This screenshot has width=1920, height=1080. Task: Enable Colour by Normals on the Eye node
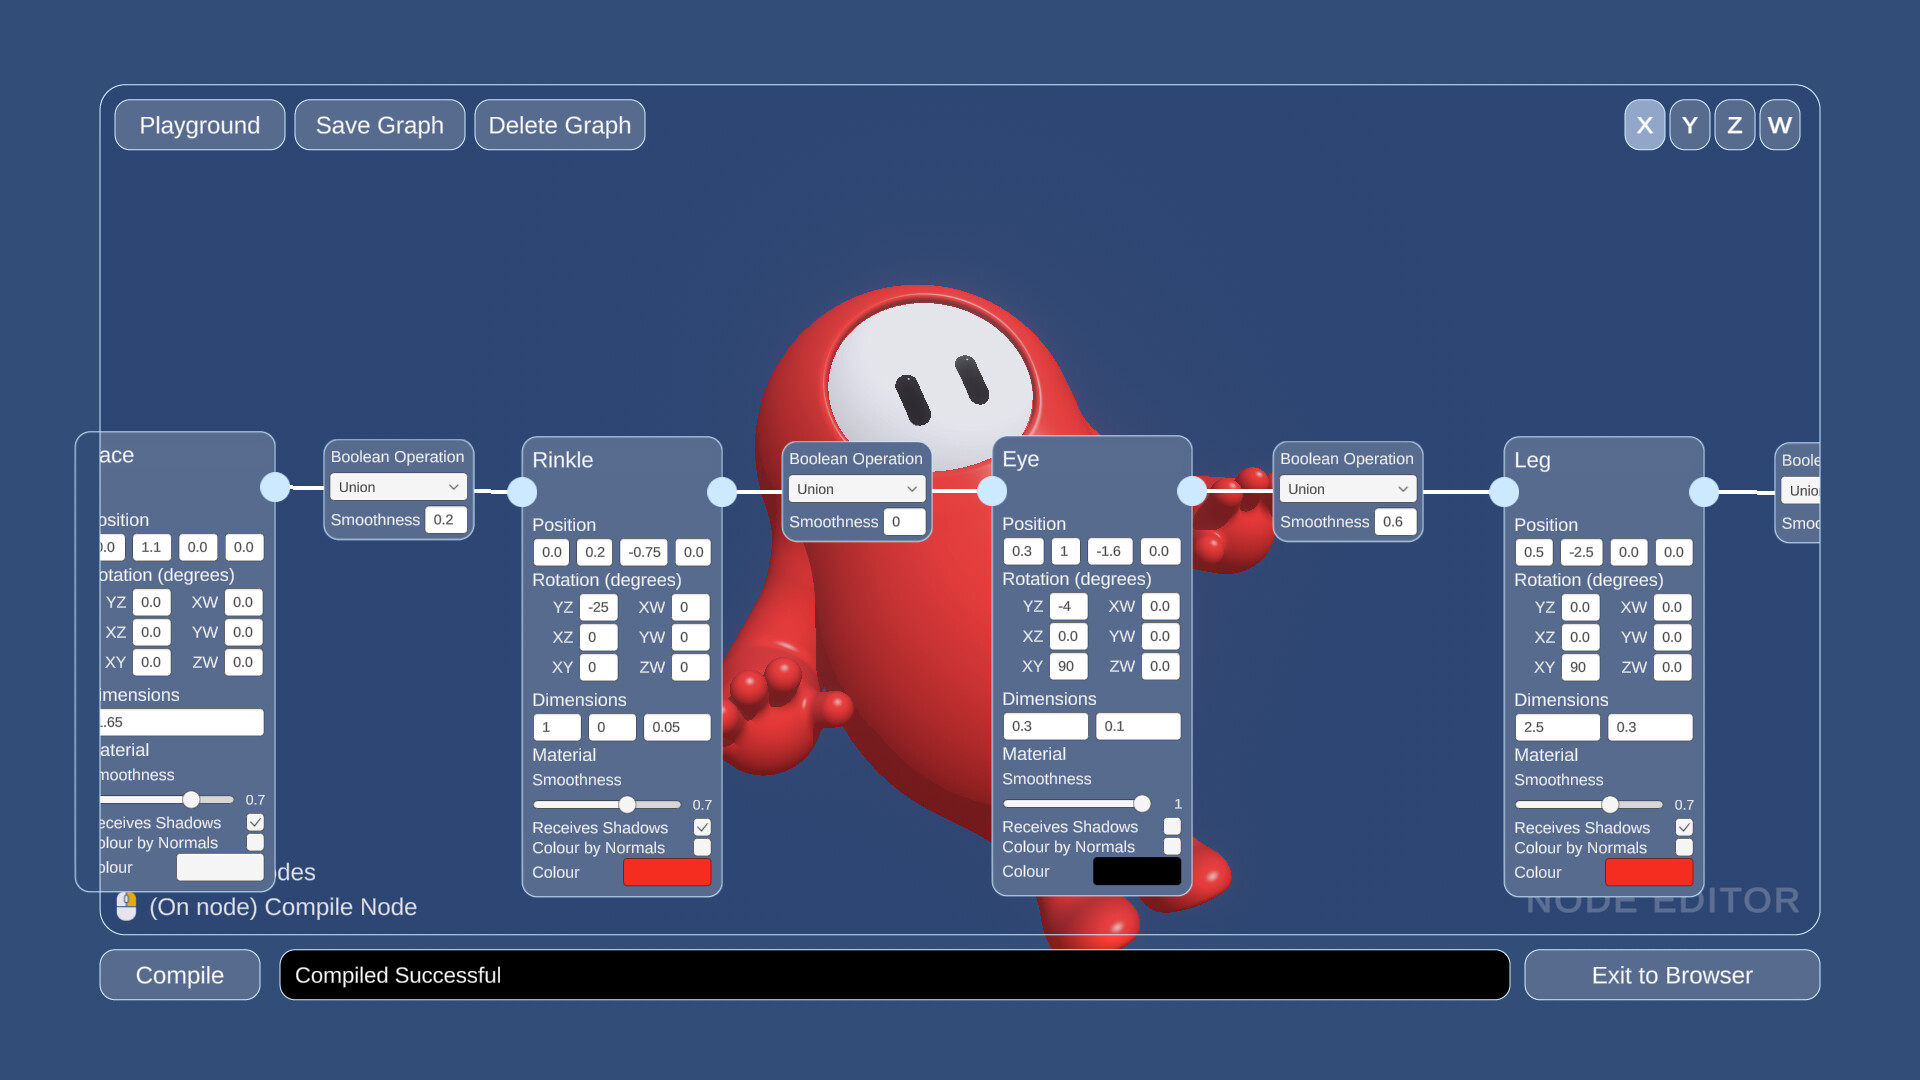tap(1172, 846)
